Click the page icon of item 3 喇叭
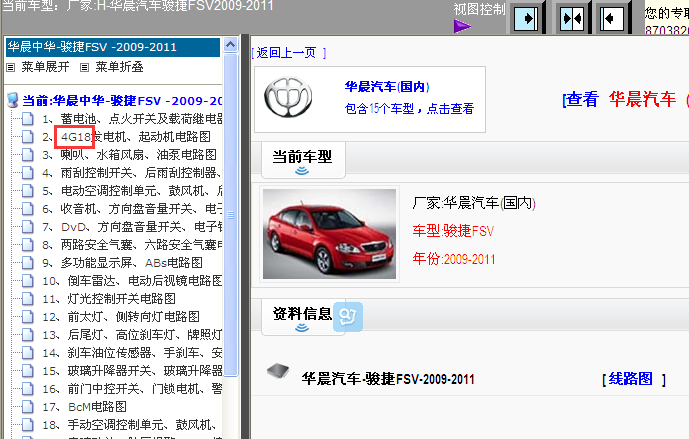This screenshot has height=439, width=689. click(x=28, y=155)
